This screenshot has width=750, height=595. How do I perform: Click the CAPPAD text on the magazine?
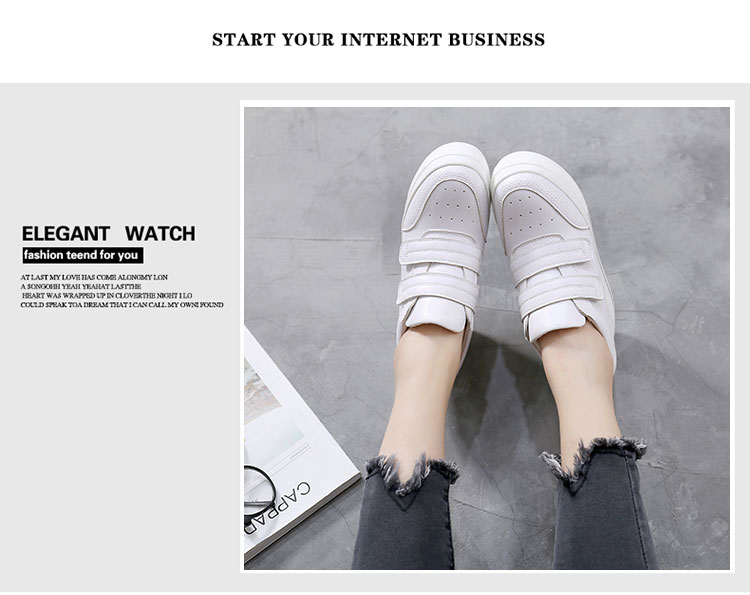[279, 508]
